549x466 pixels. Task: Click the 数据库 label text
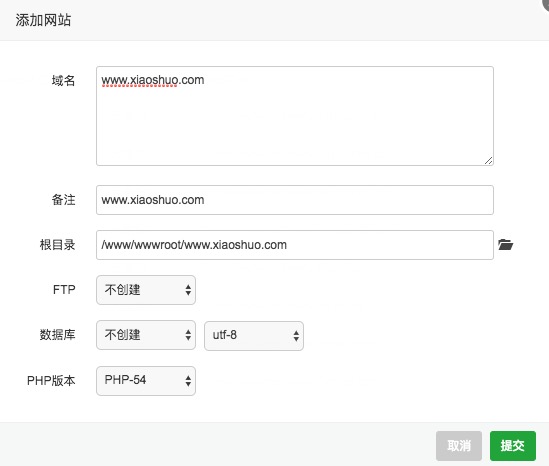[x=57, y=335]
